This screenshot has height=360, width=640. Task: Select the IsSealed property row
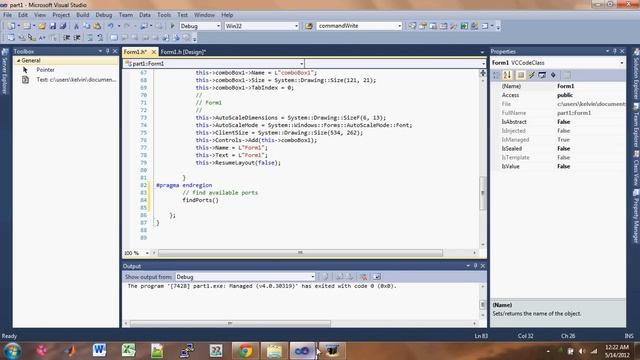558,149
